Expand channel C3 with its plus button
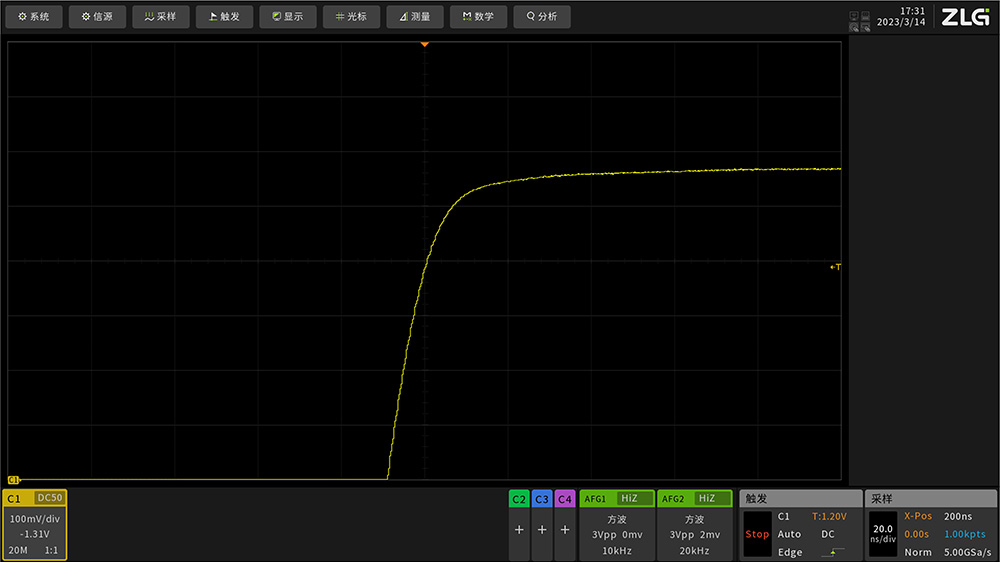The height and width of the screenshot is (562, 1000). point(541,530)
